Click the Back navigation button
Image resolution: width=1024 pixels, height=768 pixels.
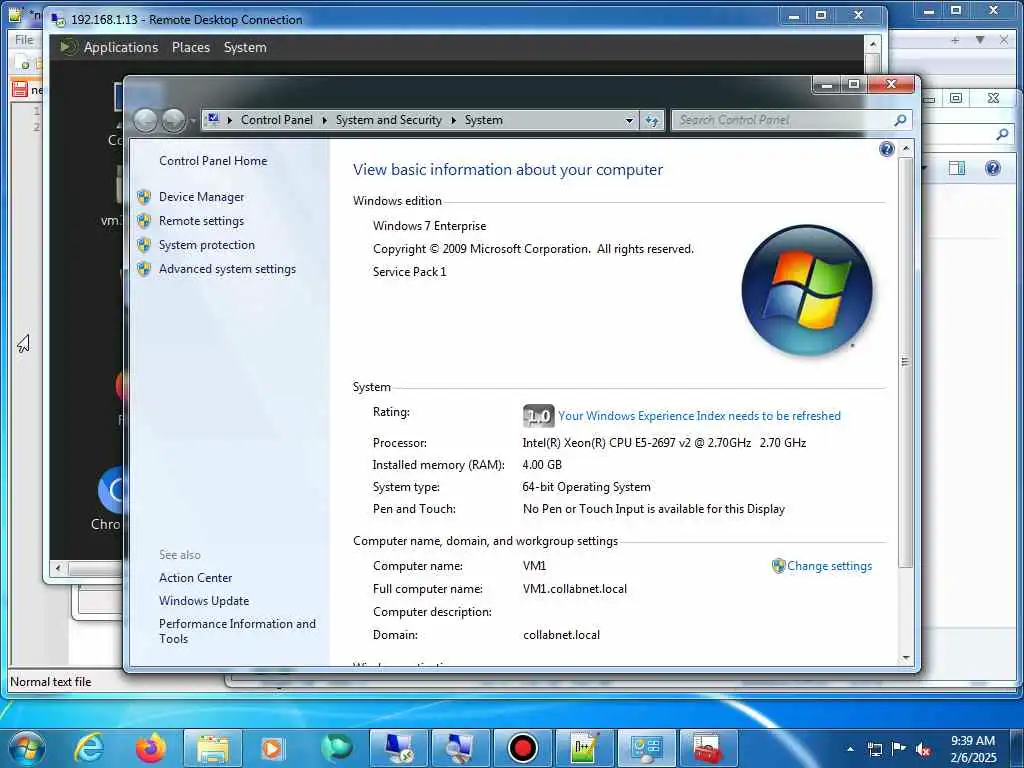point(145,120)
